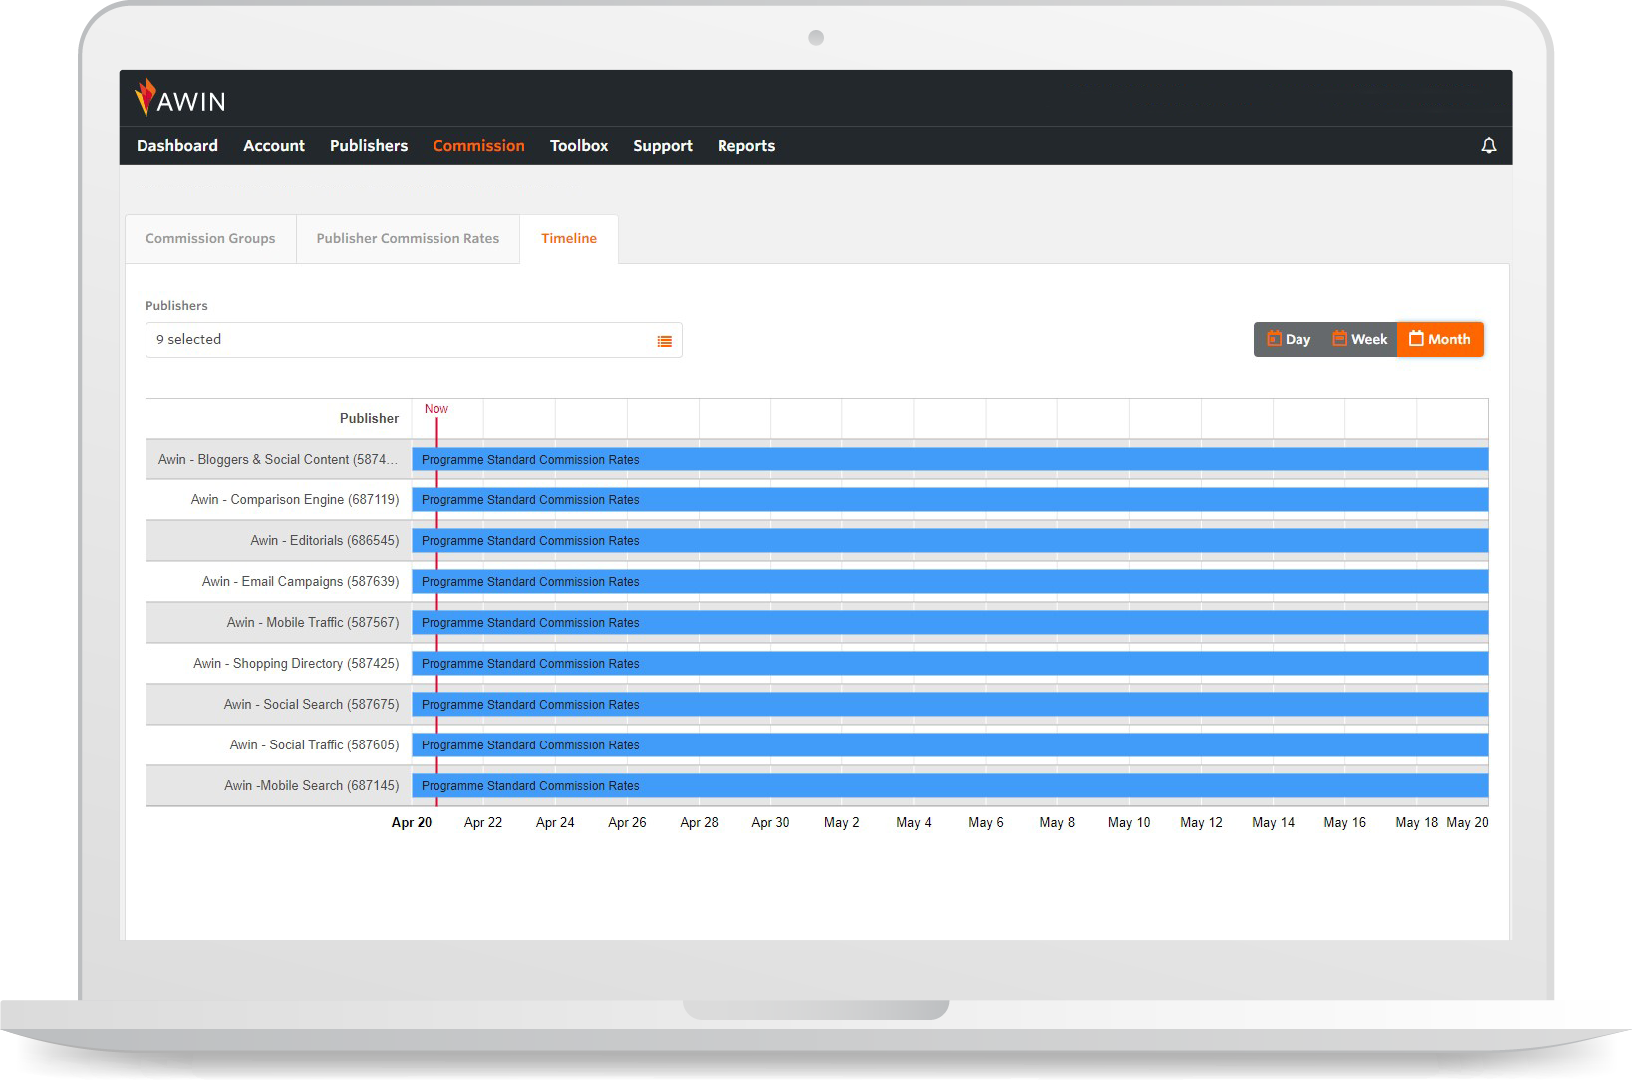Open the notifications bell
Image resolution: width=1632 pixels, height=1080 pixels.
coord(1488,146)
